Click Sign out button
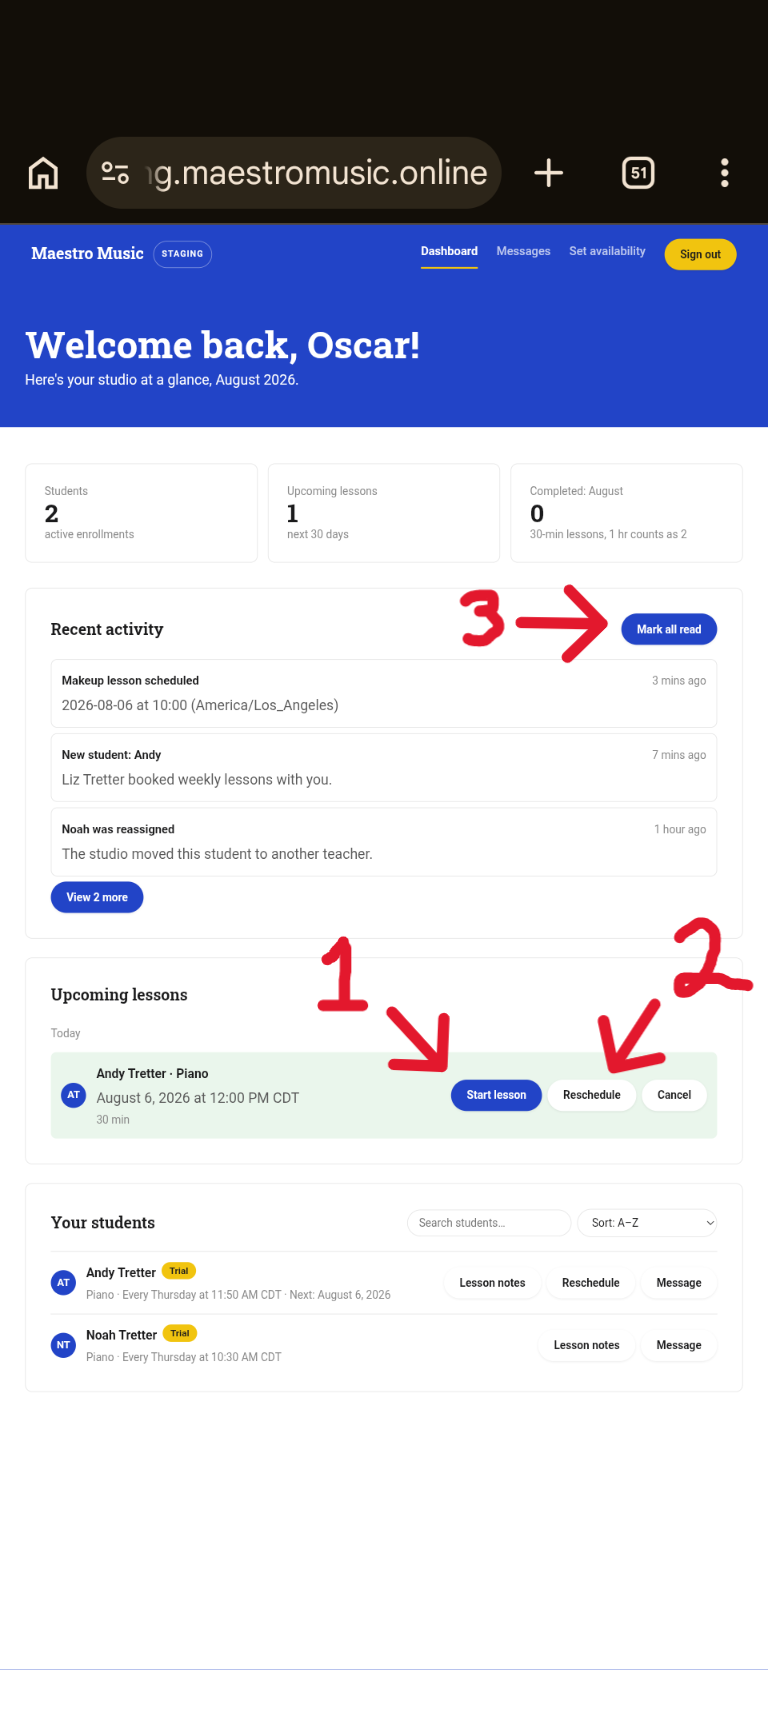Screen dimensions: 768x1713 click(700, 254)
